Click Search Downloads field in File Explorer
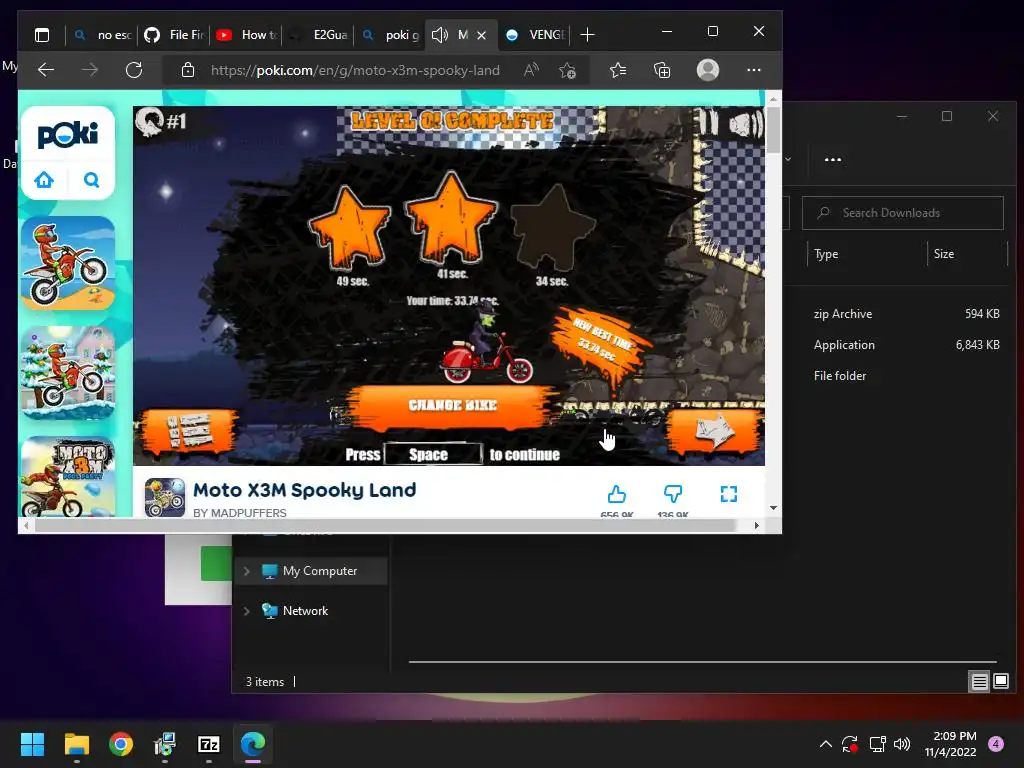 tap(903, 213)
